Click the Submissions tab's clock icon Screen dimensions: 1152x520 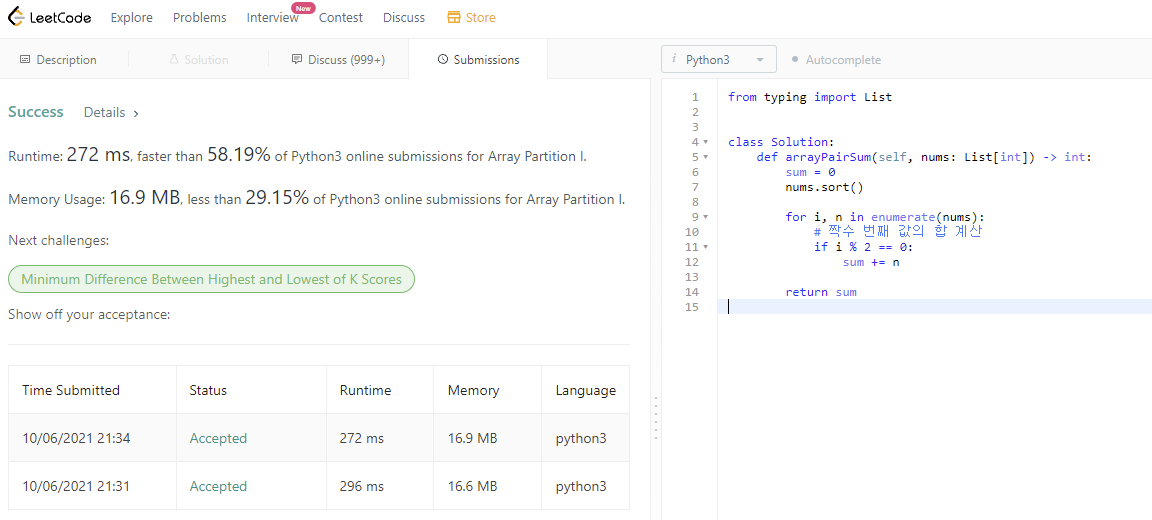pos(443,60)
